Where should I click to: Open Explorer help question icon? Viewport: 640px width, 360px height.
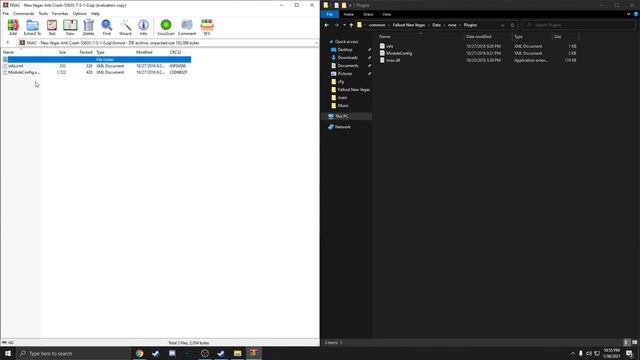[636, 14]
